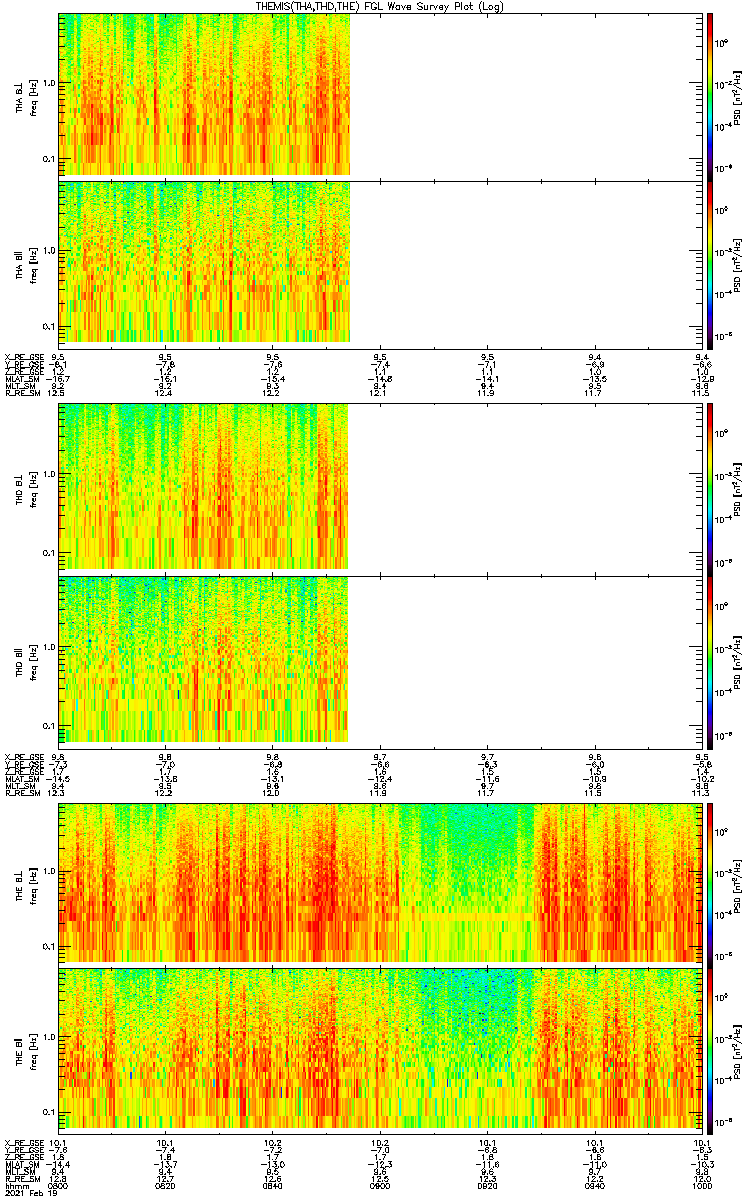Click the 0820 time tick label
The height and width of the screenshot is (1200, 750).
[165, 1186]
